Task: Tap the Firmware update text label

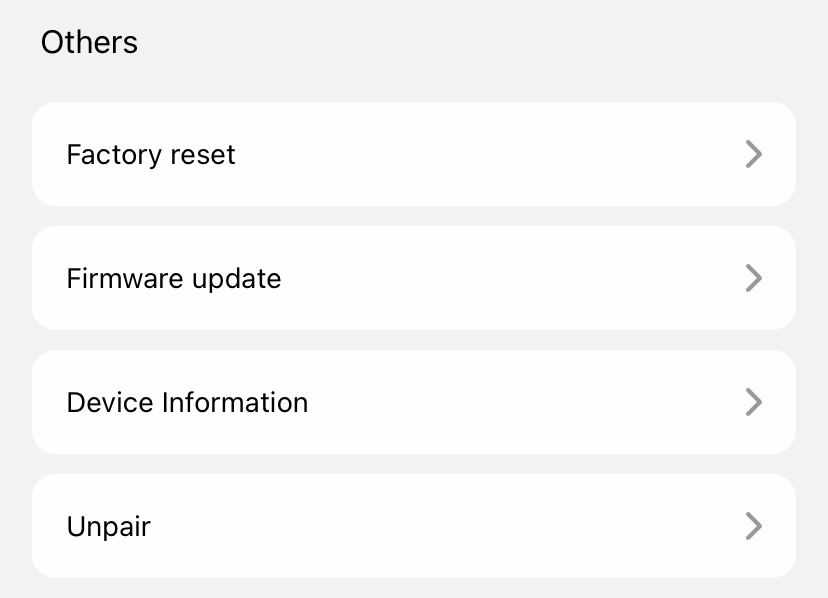Action: [174, 279]
